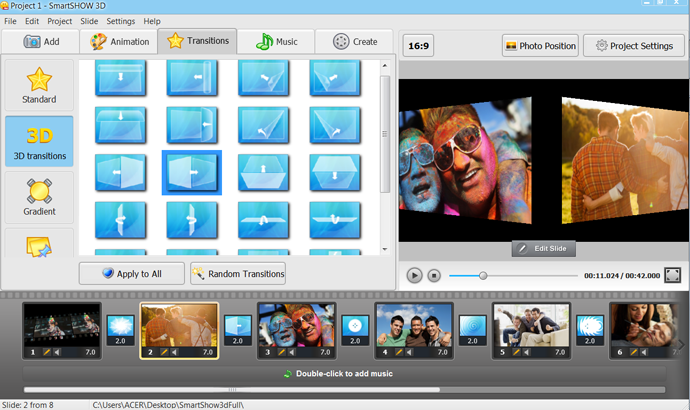The image size is (690, 410).
Task: Open the Settings menu
Action: pyautogui.click(x=121, y=21)
